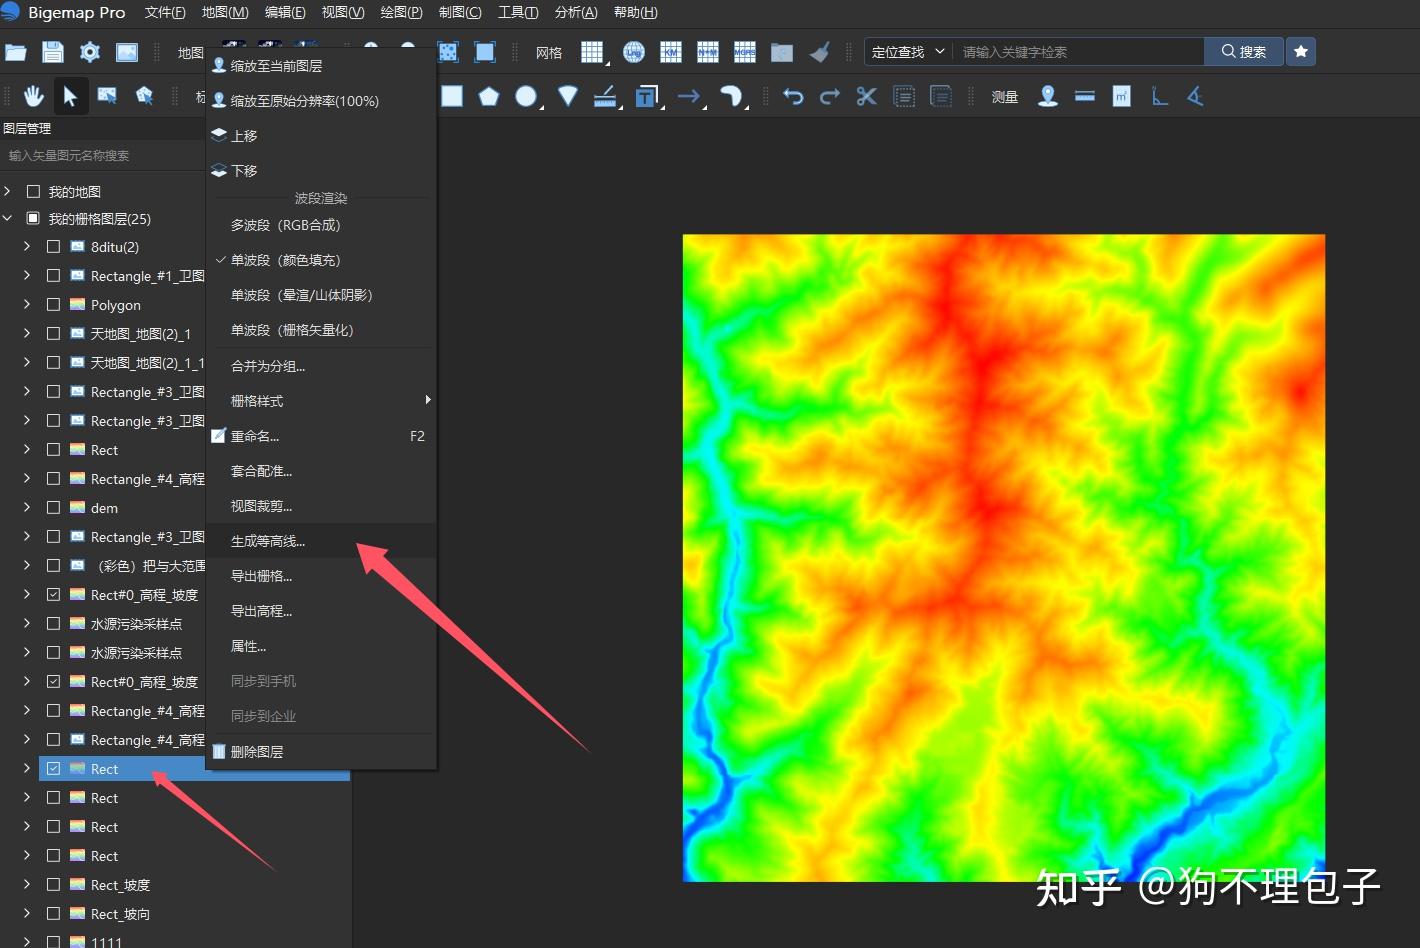Click the scissors cut icon

point(866,96)
